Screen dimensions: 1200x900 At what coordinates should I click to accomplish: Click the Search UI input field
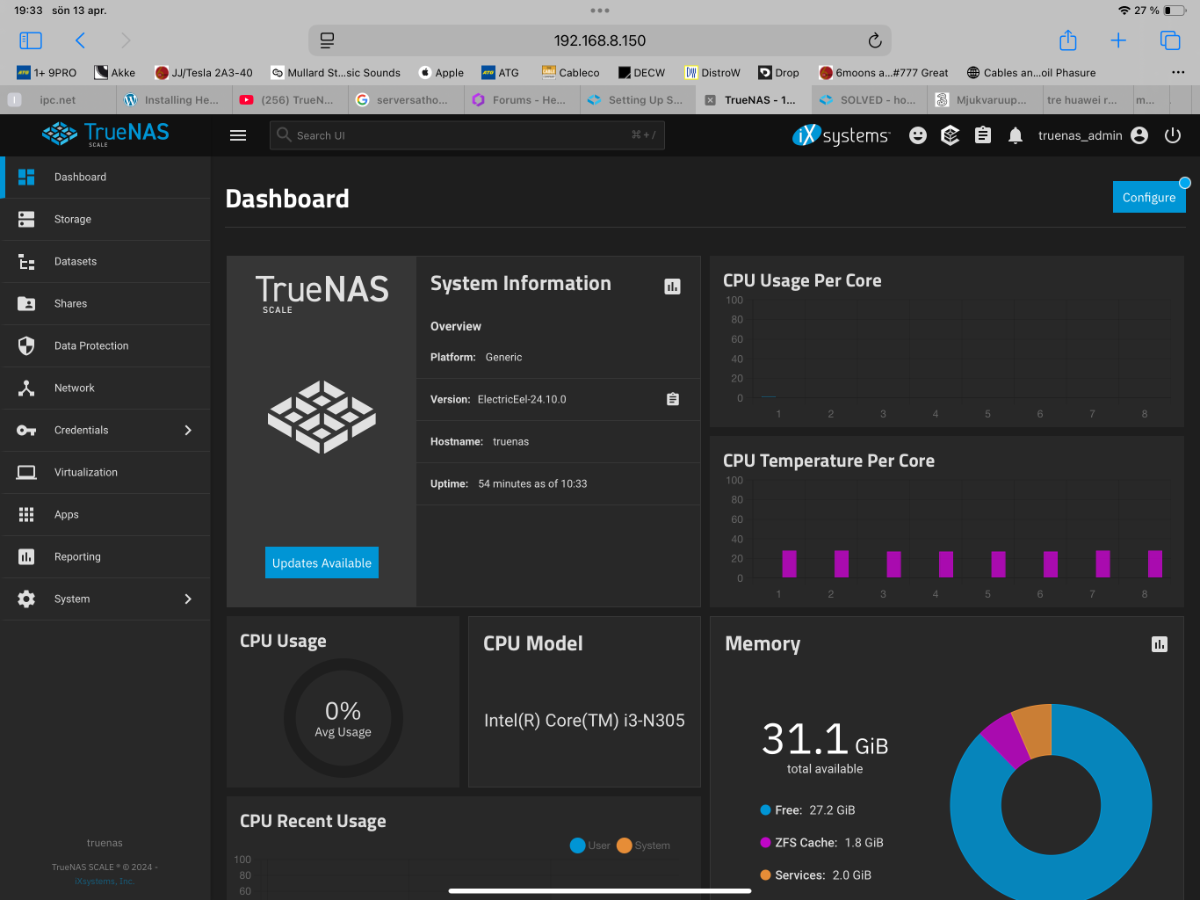(x=466, y=135)
